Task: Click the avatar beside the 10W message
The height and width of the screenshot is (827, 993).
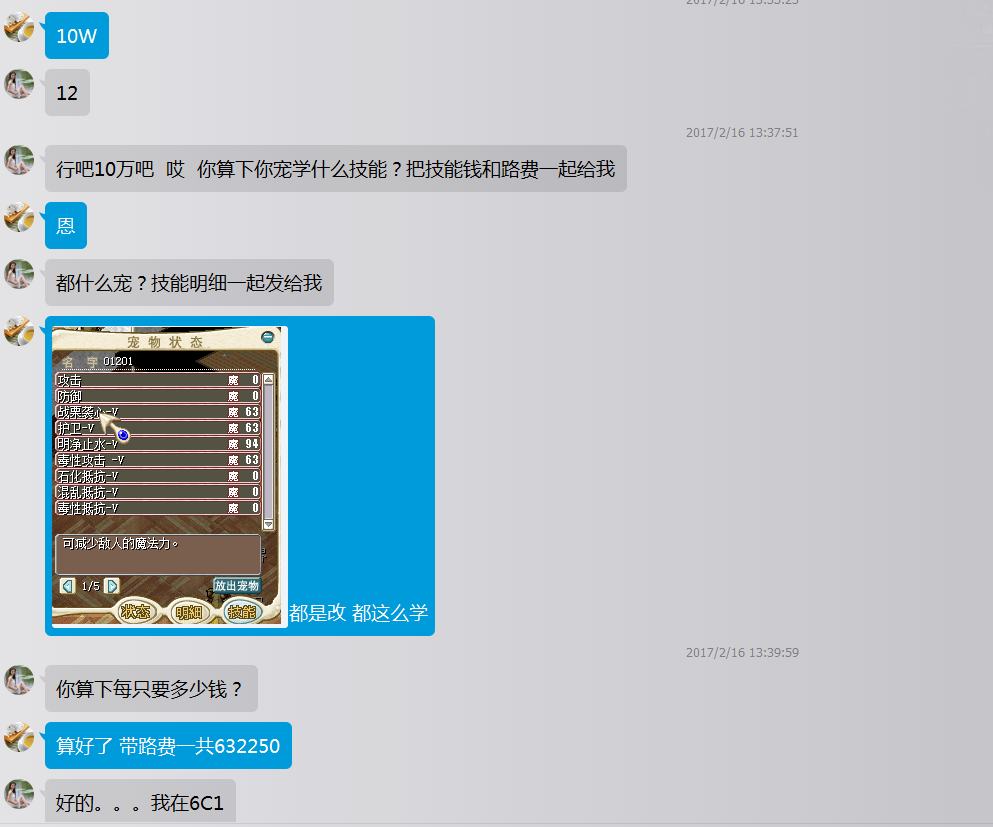Action: click(19, 27)
